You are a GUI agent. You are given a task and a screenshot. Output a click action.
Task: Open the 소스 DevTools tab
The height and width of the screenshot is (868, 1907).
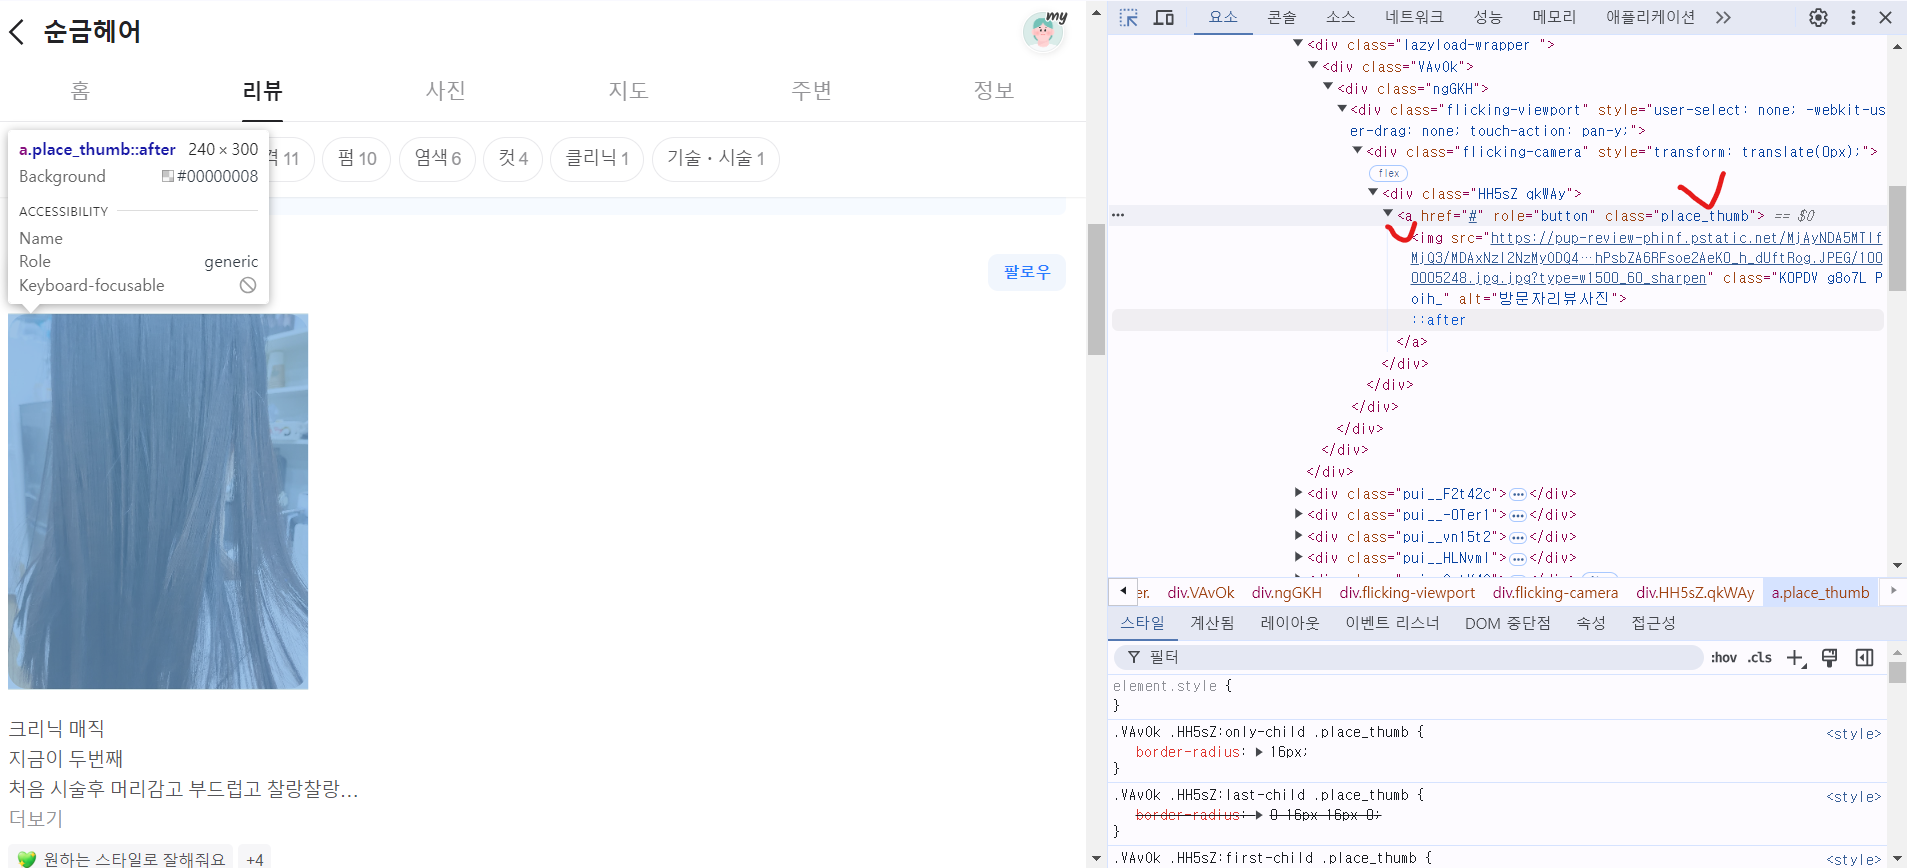click(x=1340, y=17)
